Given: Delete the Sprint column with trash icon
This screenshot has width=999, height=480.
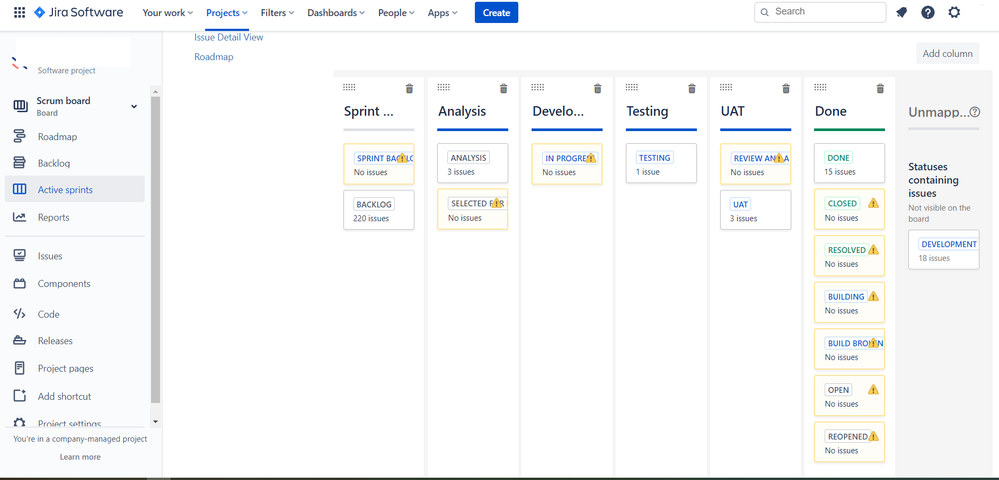Looking at the screenshot, I should point(410,89).
